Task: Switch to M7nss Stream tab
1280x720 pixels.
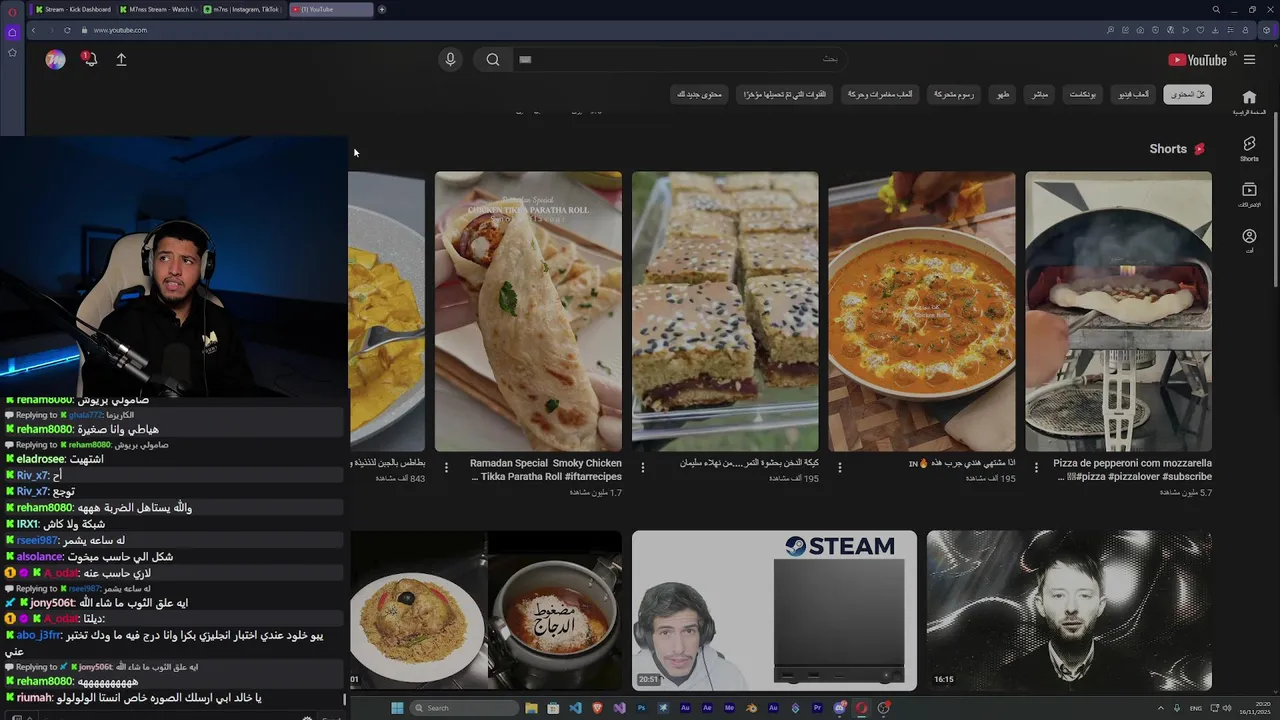Action: point(160,9)
